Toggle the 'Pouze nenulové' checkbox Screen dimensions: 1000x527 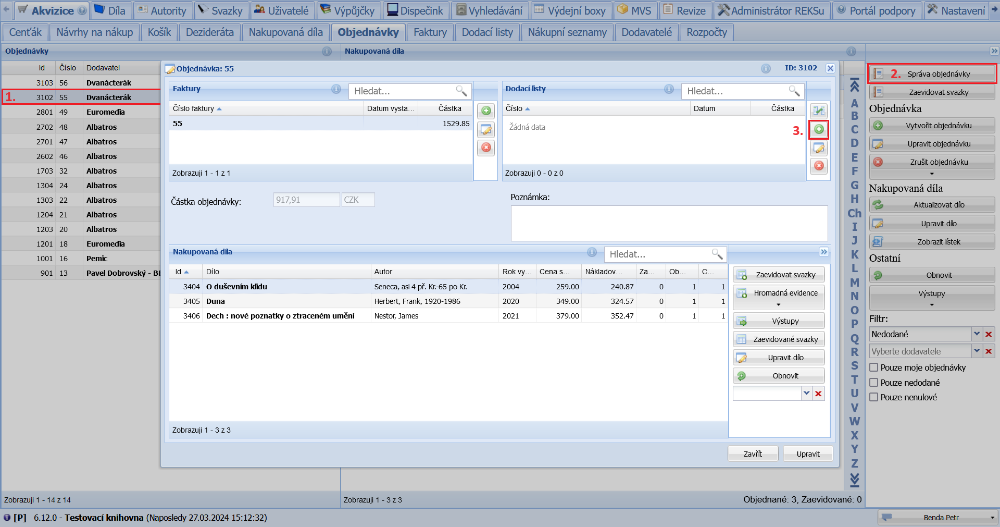pos(874,397)
